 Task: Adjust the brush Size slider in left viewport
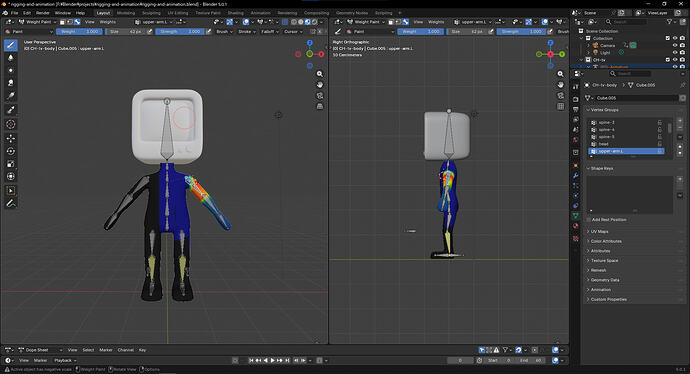125,32
